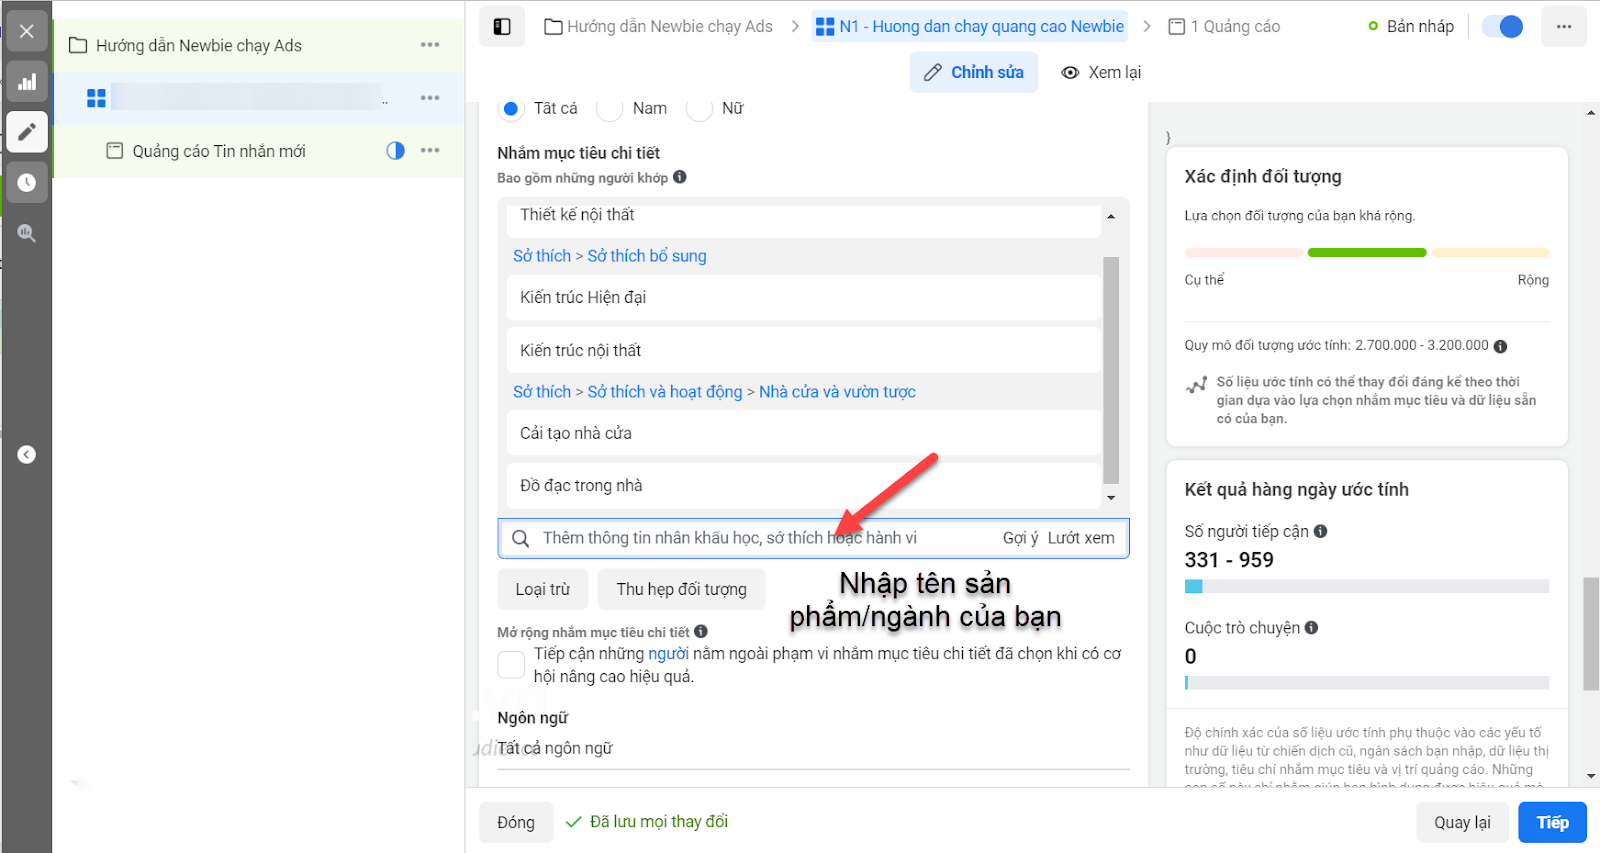Click the Cuộc trò chuyện estimate bar
Image resolution: width=1600 pixels, height=853 pixels.
[x=1367, y=683]
